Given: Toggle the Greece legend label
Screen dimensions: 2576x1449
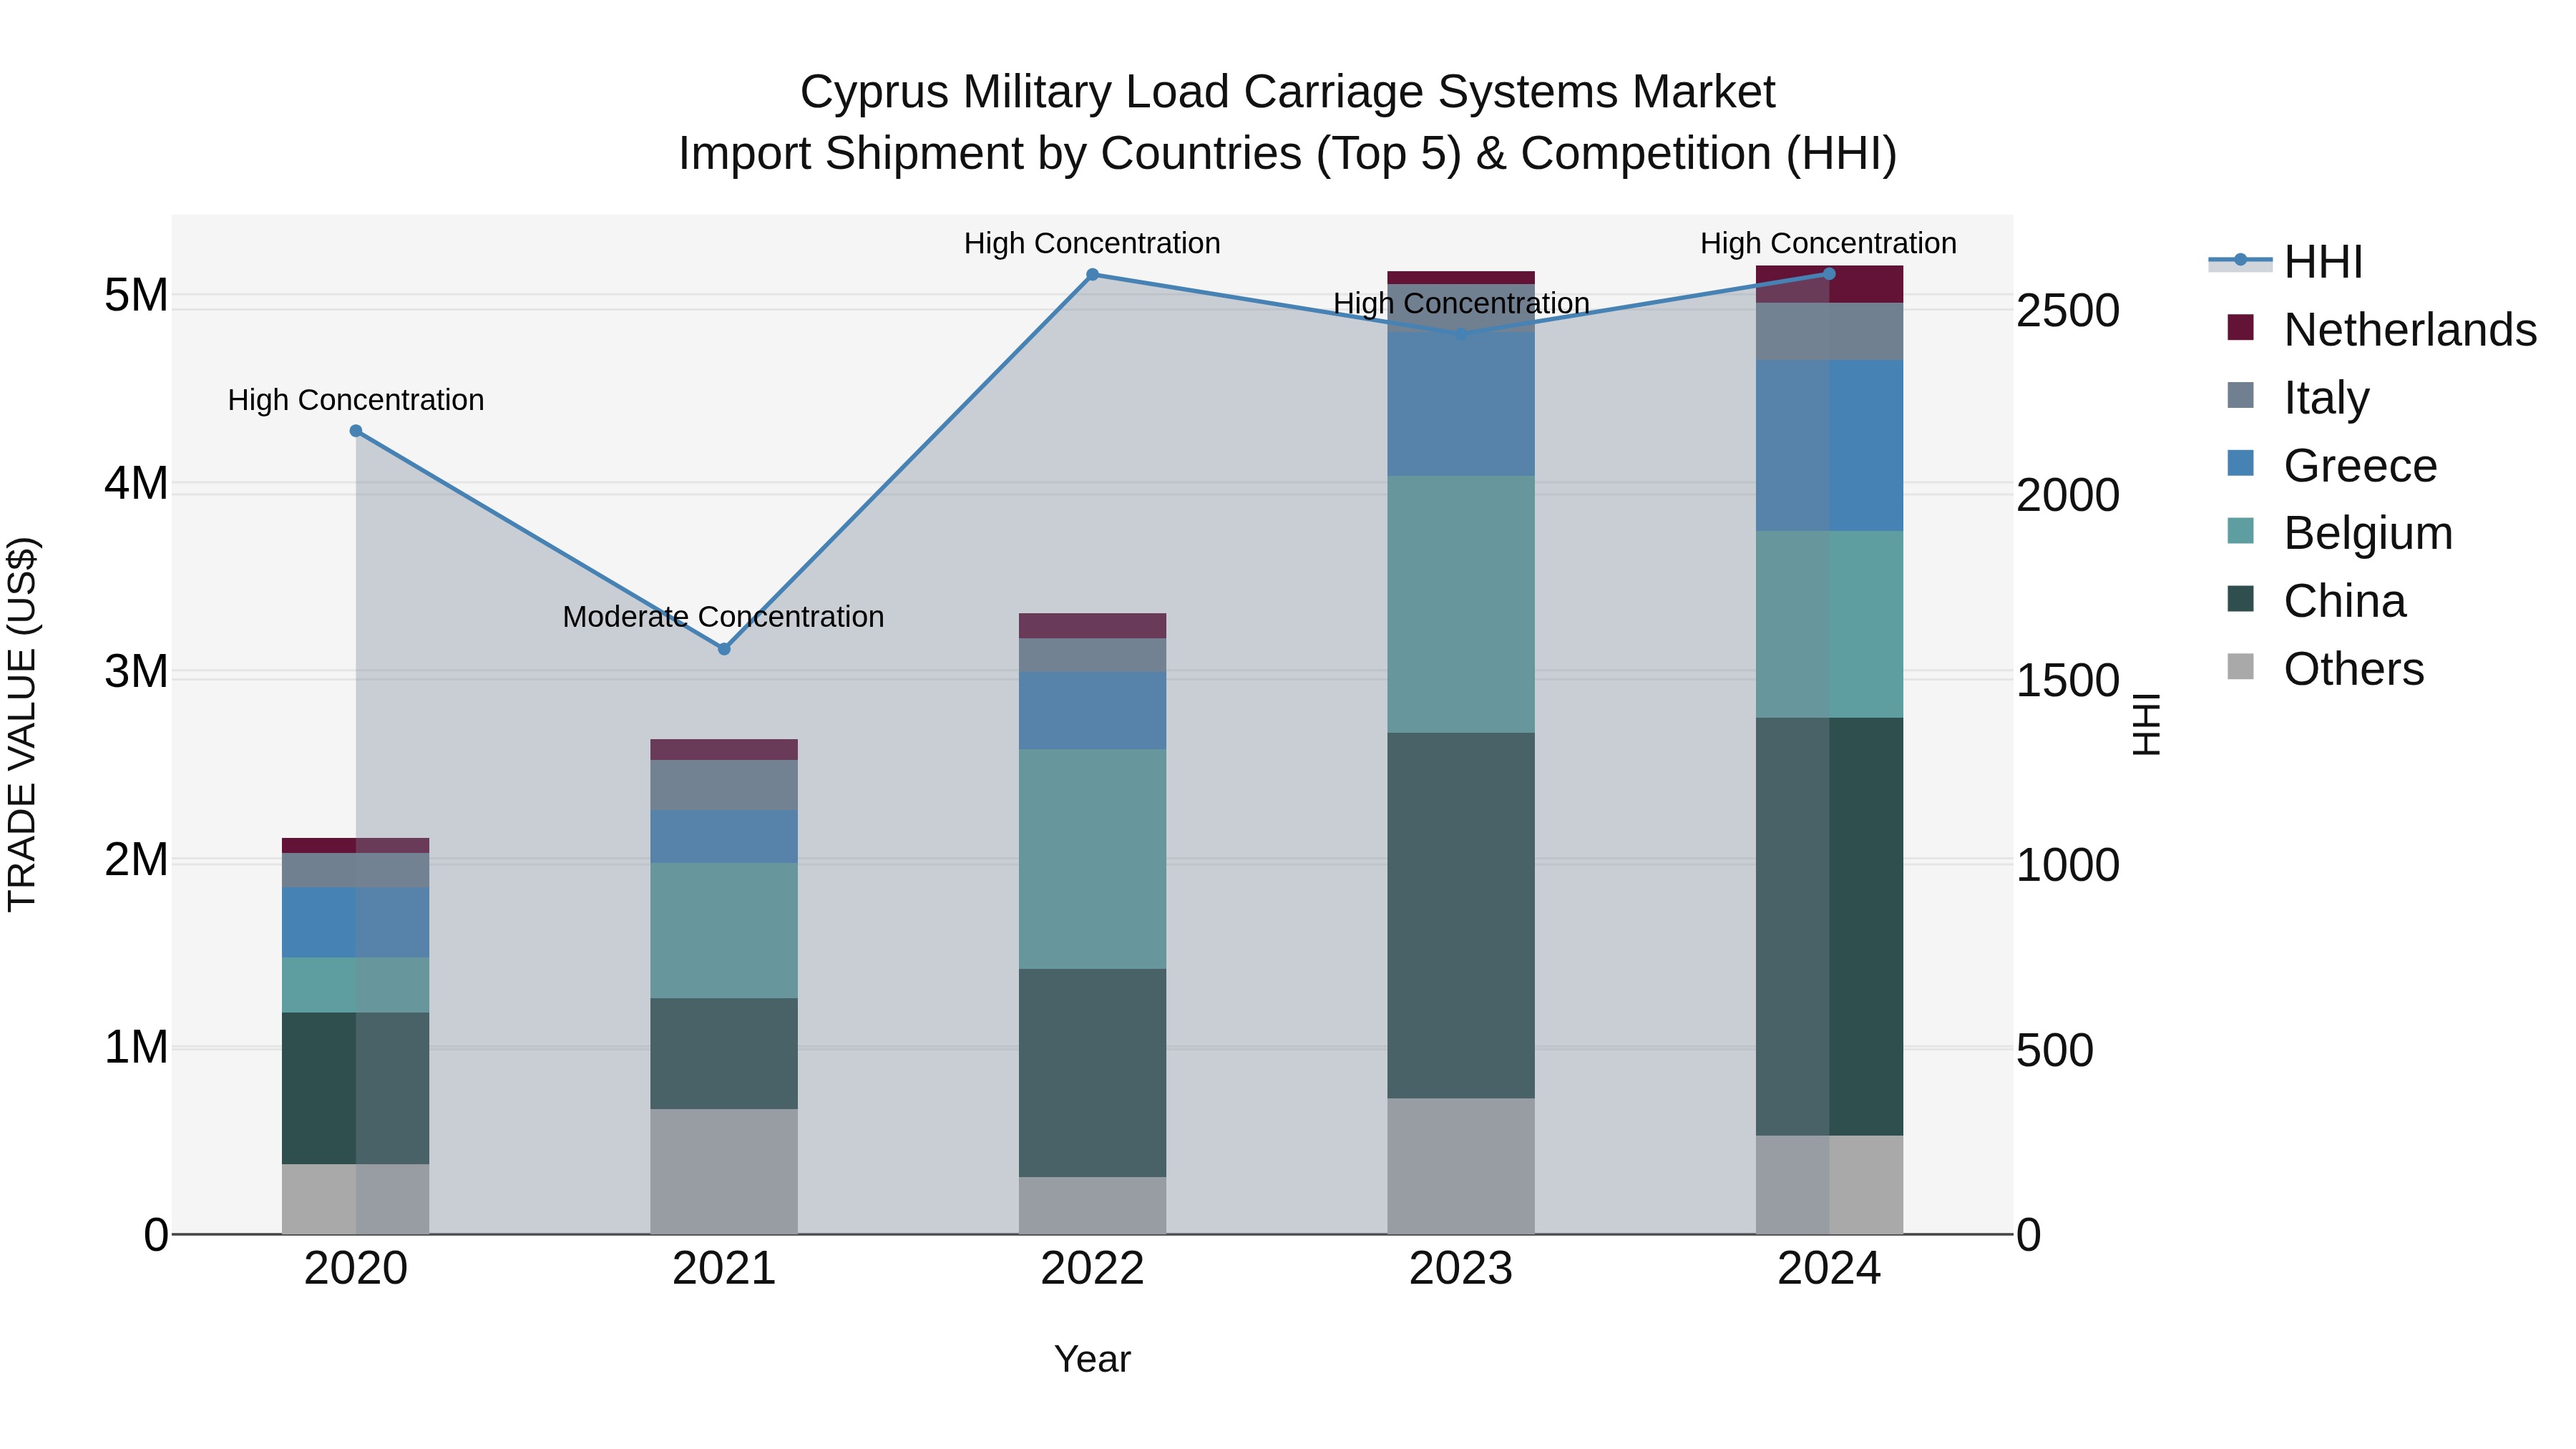Looking at the screenshot, I should [2360, 465].
